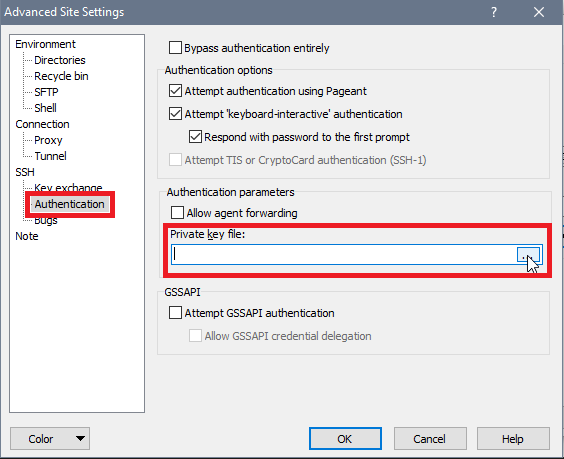Viewport: 564px width, 459px height.
Task: Click inside the Private key file field
Action: [344, 255]
